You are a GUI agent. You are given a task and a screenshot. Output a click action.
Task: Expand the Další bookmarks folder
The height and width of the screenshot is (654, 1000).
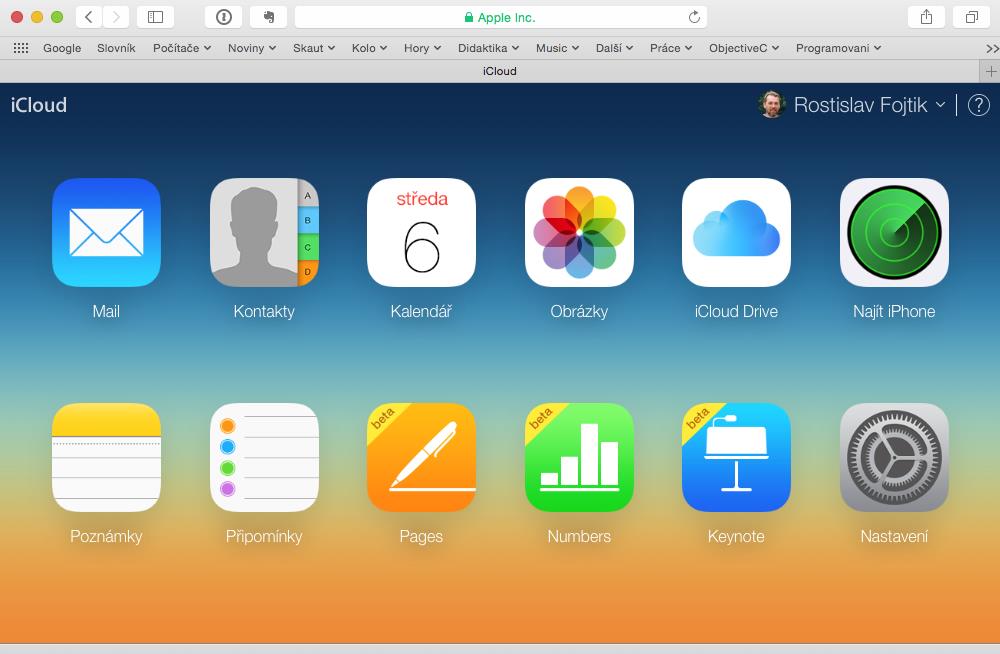click(x=614, y=48)
